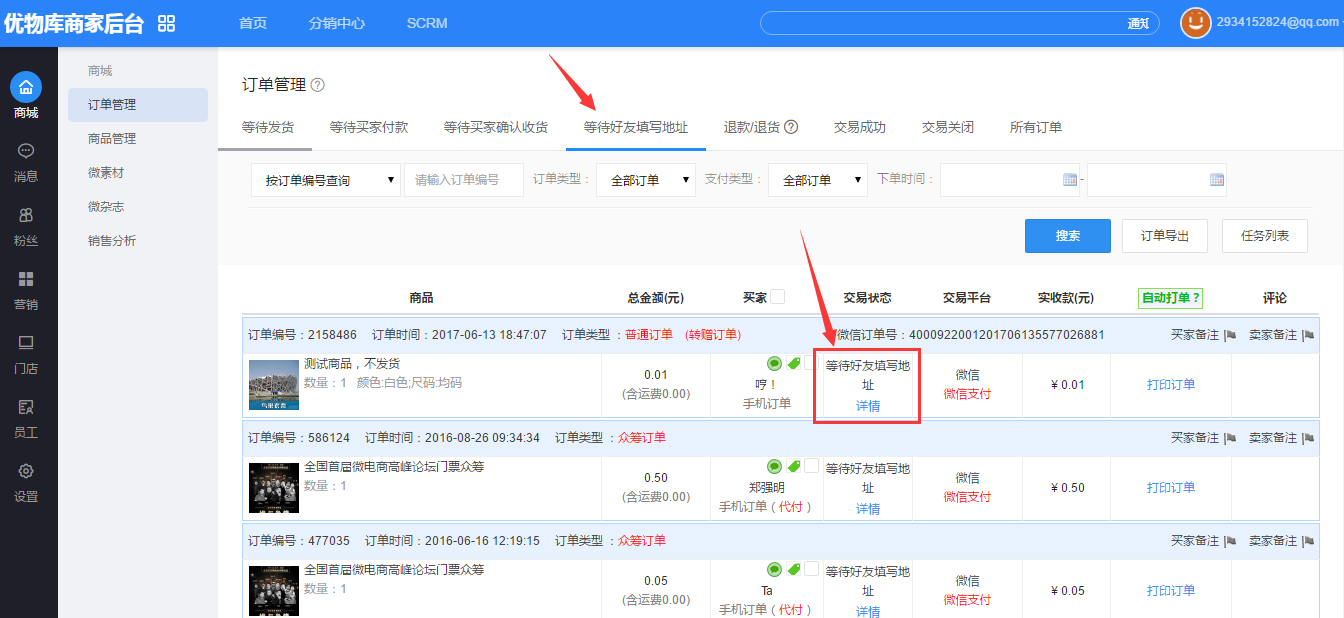Screen dimensions: 1344x618
Task: Click 打印订单 link for order 586124
Action: (1170, 488)
